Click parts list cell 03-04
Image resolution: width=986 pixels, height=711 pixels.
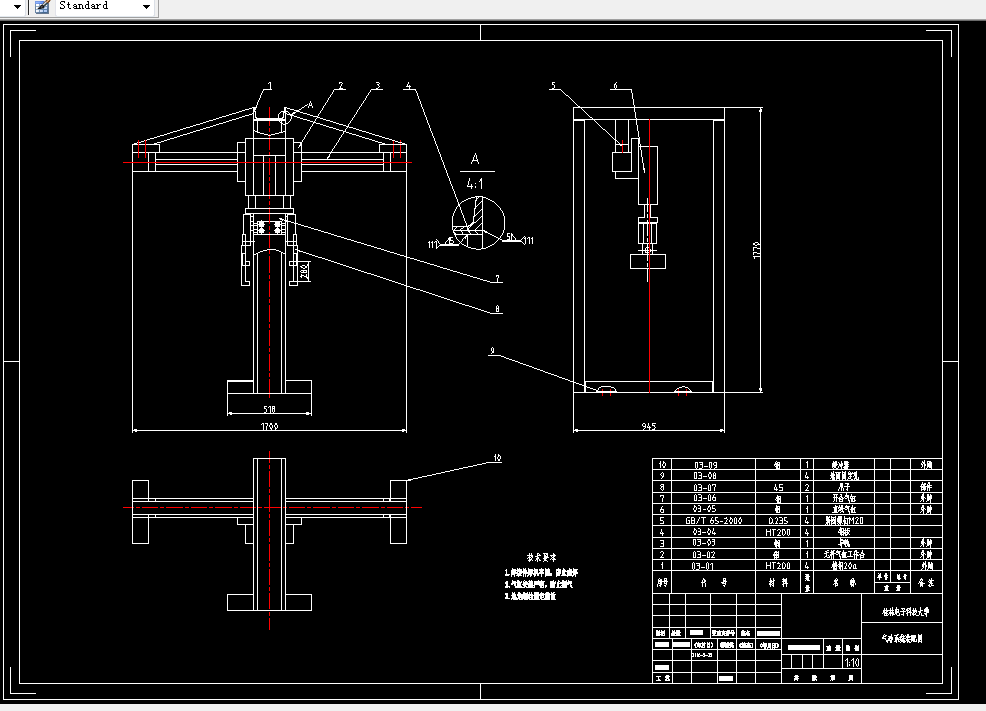(705, 532)
